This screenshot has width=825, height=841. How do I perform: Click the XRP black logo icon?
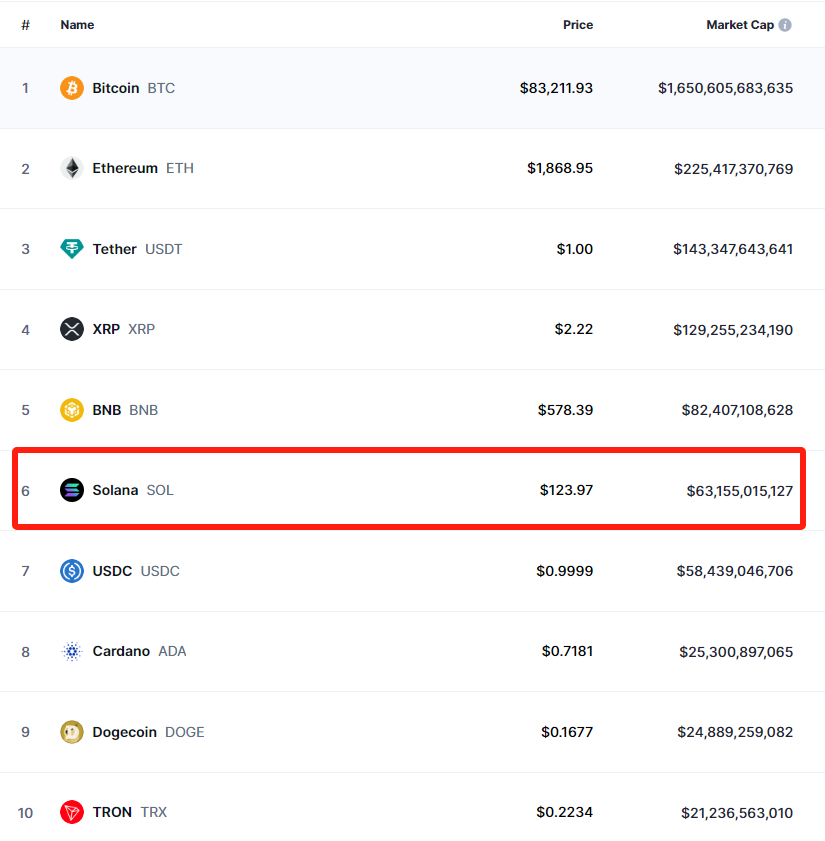point(72,329)
